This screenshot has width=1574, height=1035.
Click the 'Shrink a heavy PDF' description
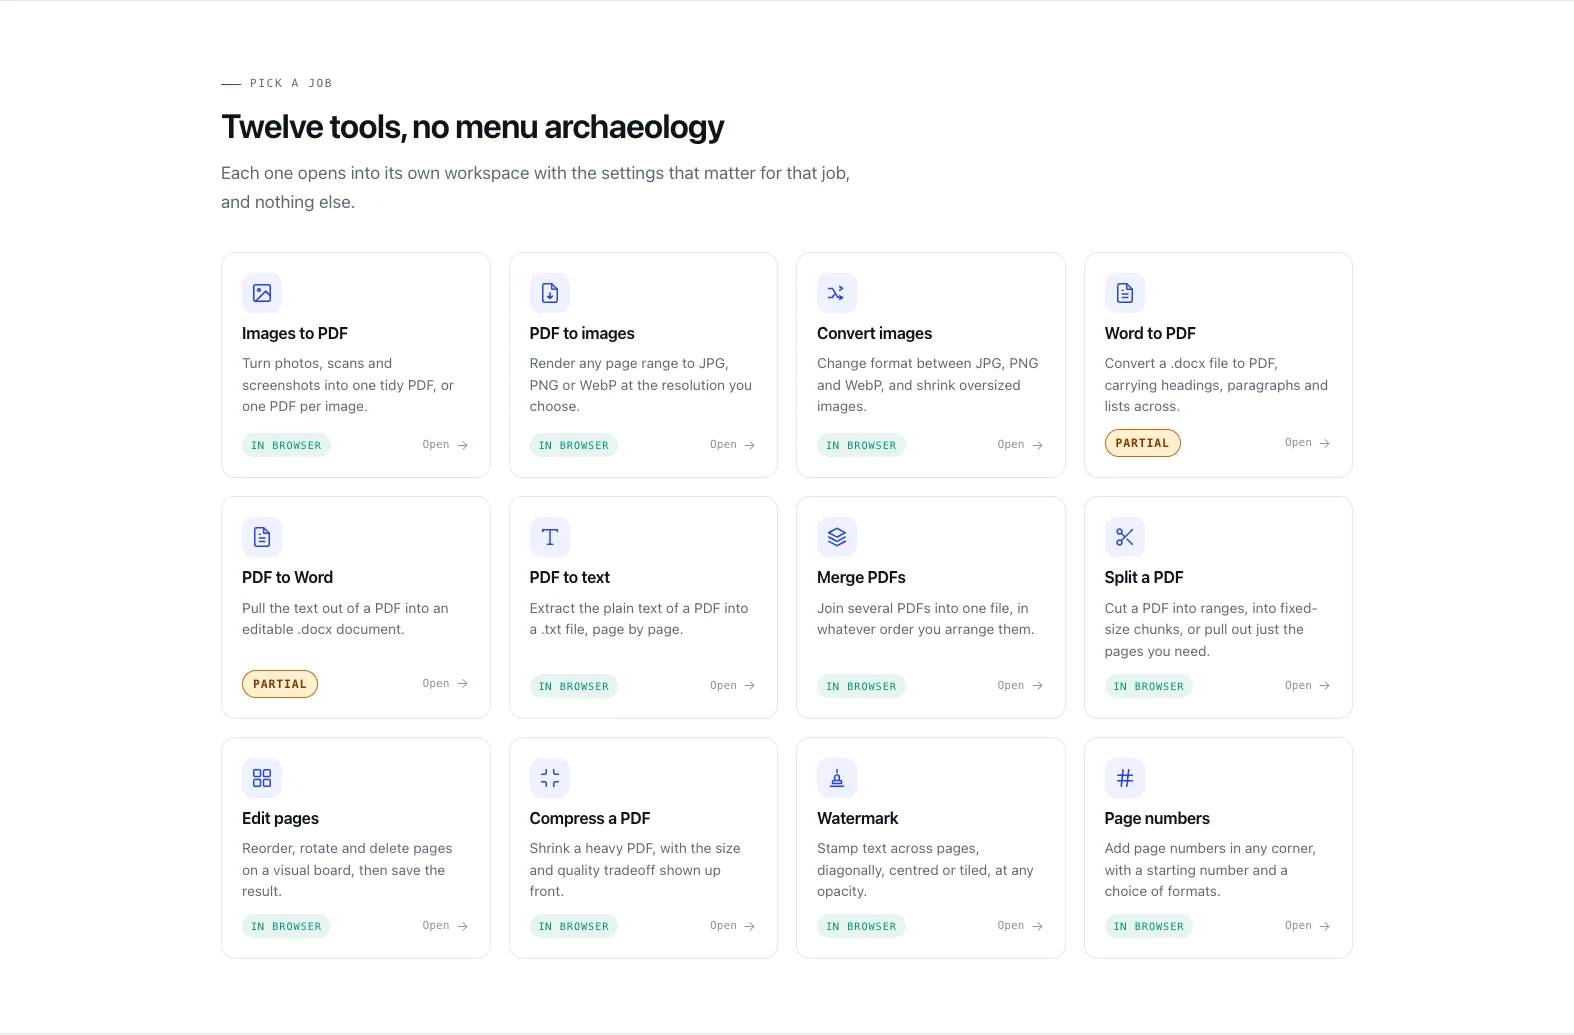click(x=635, y=870)
